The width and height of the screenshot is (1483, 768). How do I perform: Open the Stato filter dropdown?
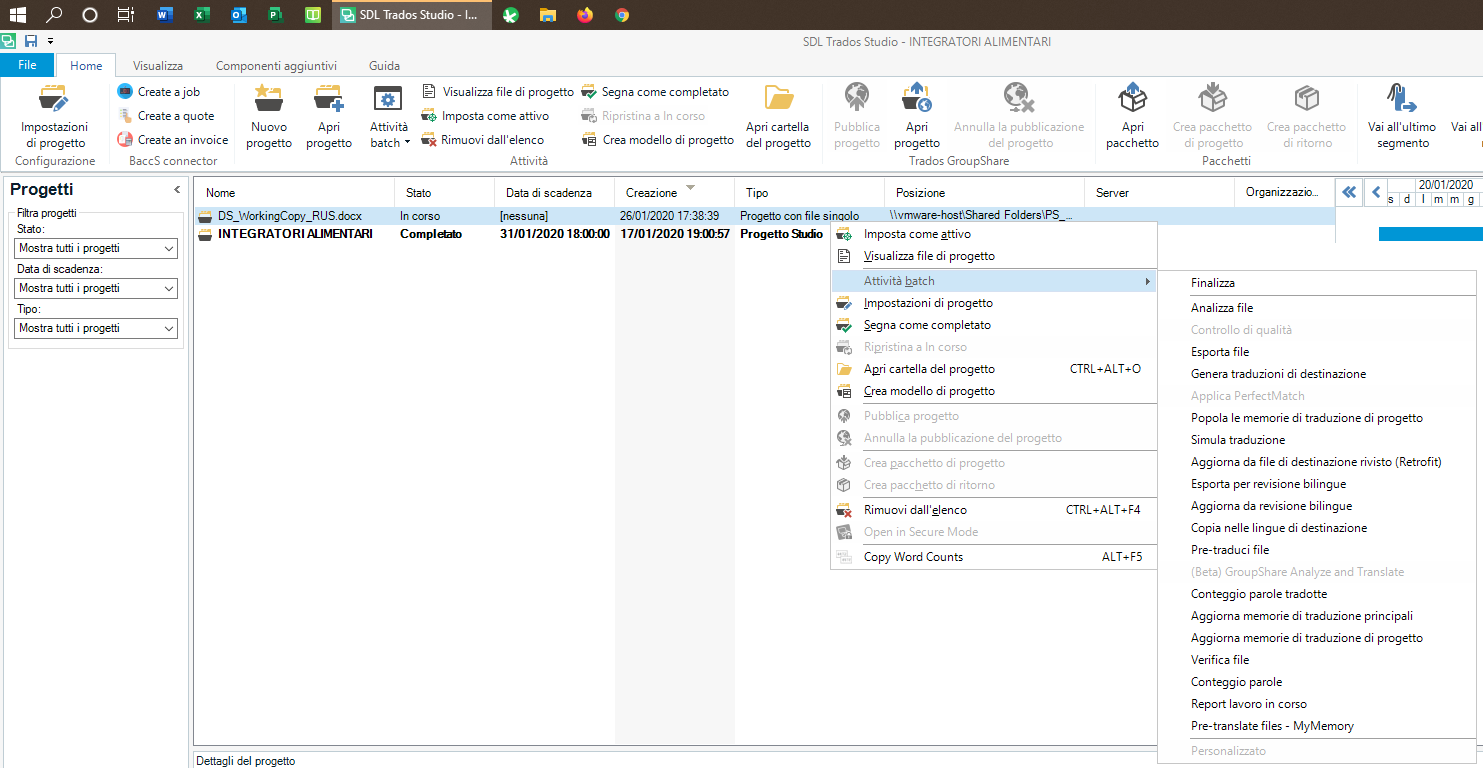[97, 248]
